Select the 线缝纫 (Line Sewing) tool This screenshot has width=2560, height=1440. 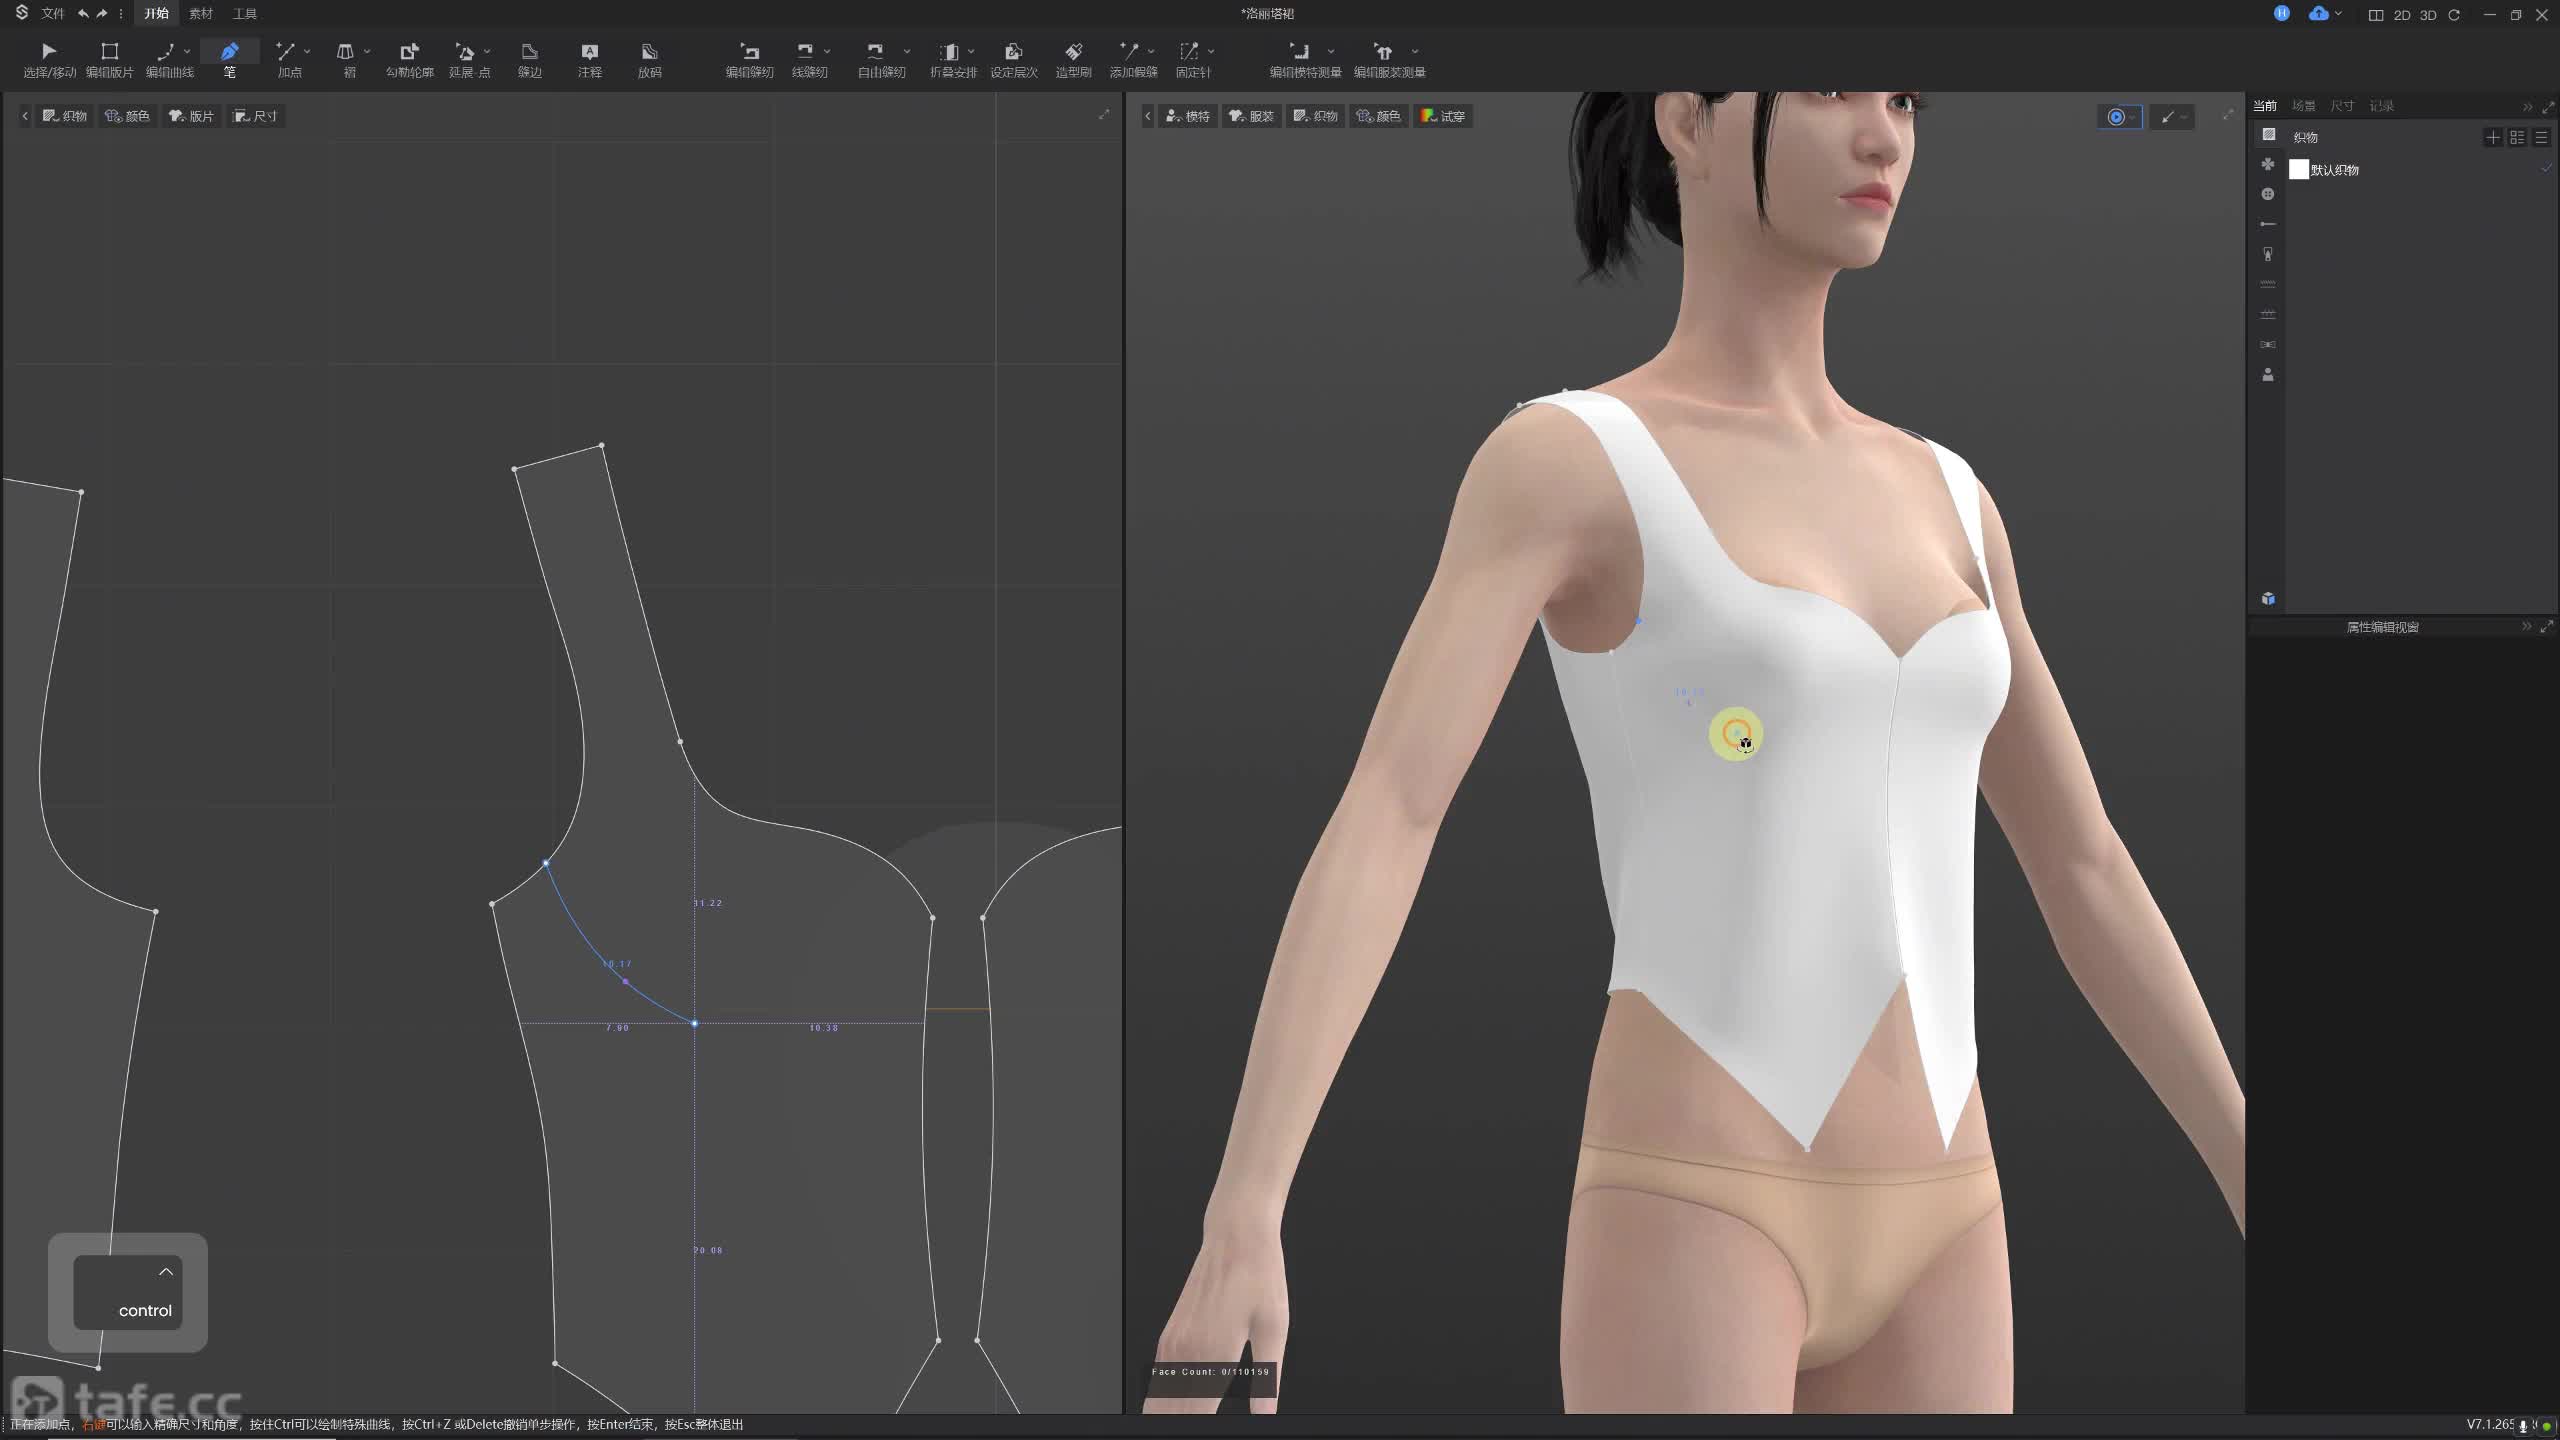point(808,59)
